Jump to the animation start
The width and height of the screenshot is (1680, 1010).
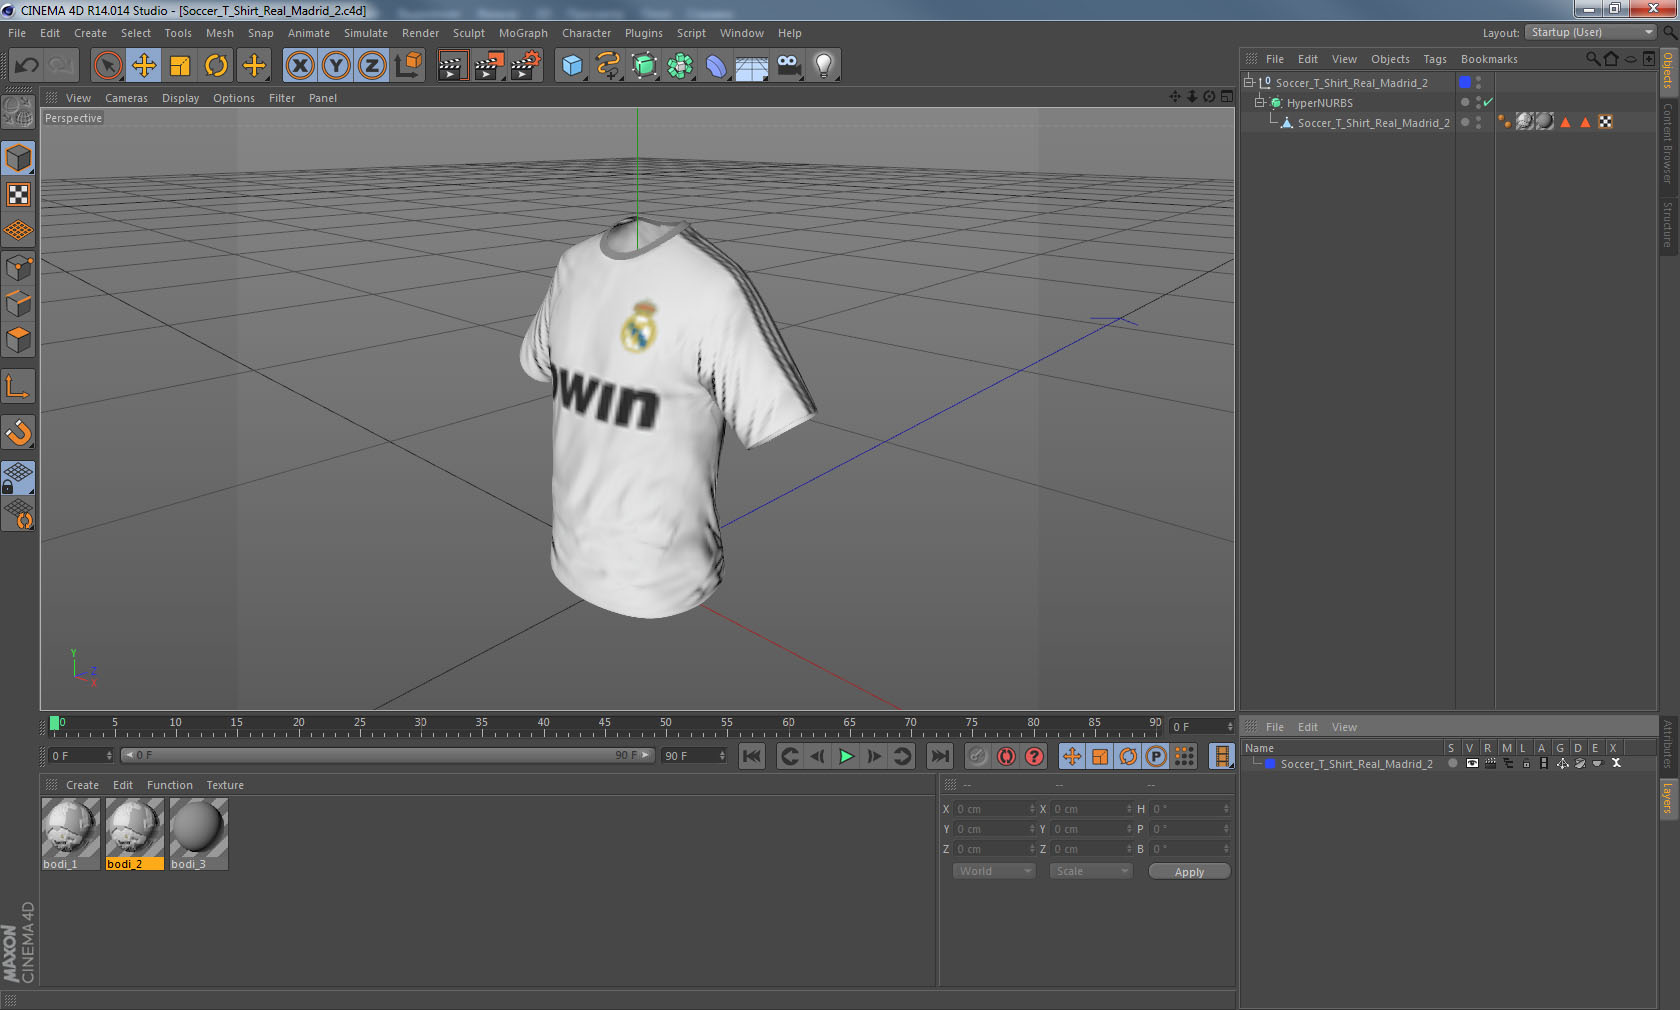(x=752, y=756)
